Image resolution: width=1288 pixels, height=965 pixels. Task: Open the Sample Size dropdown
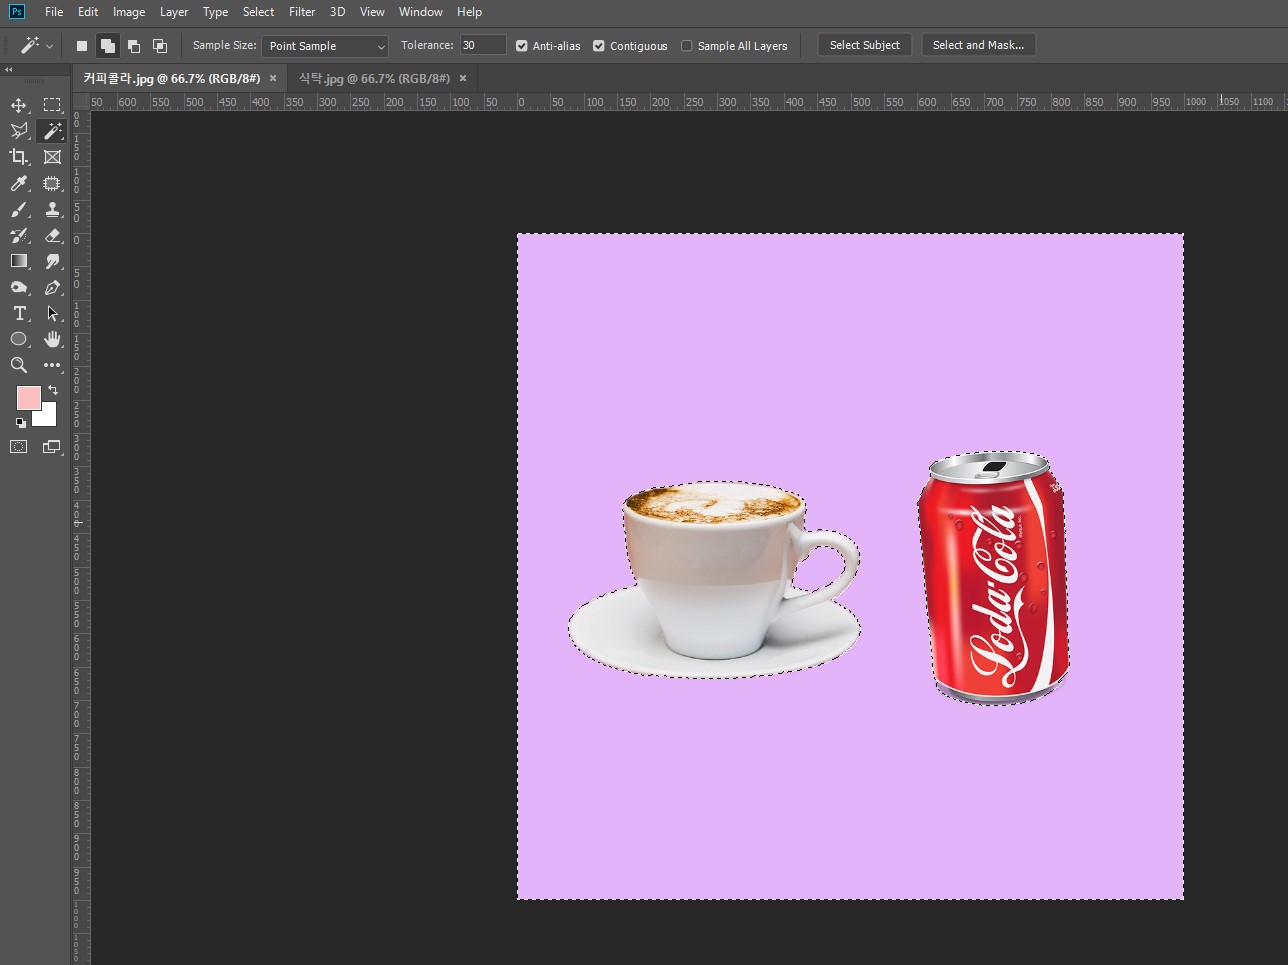pyautogui.click(x=325, y=46)
